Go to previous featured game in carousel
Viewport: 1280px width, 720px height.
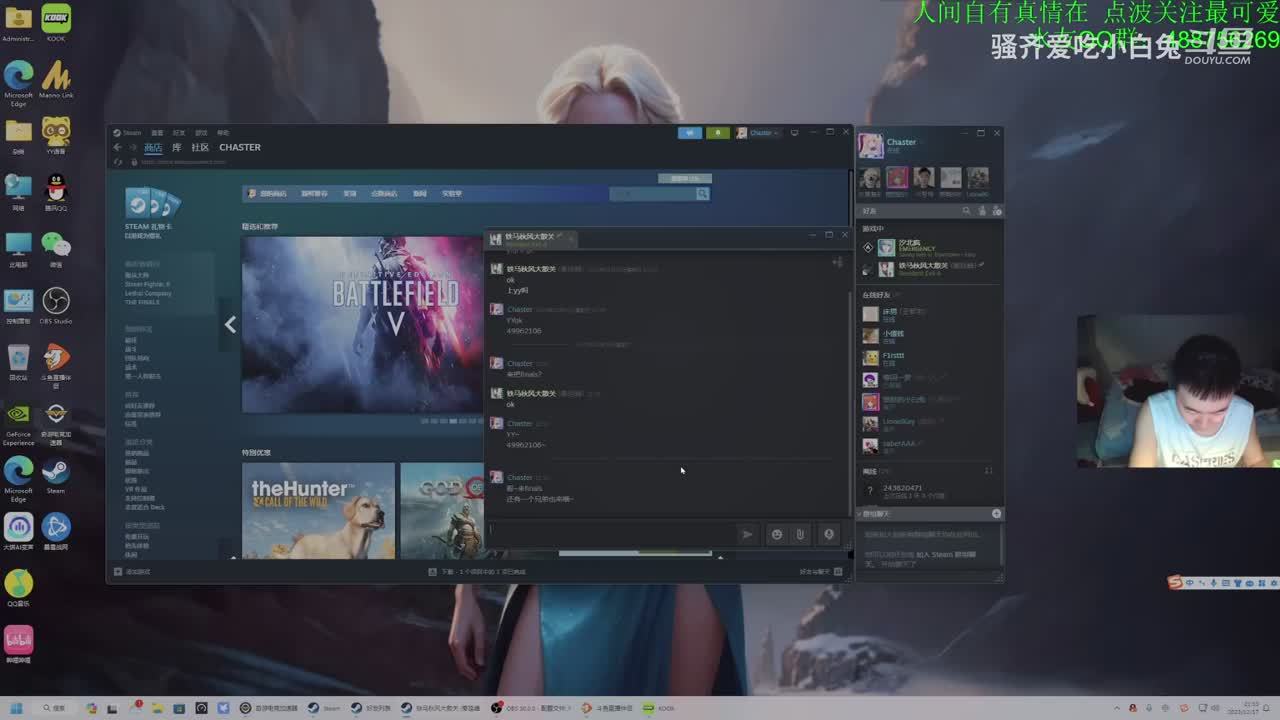(x=230, y=324)
